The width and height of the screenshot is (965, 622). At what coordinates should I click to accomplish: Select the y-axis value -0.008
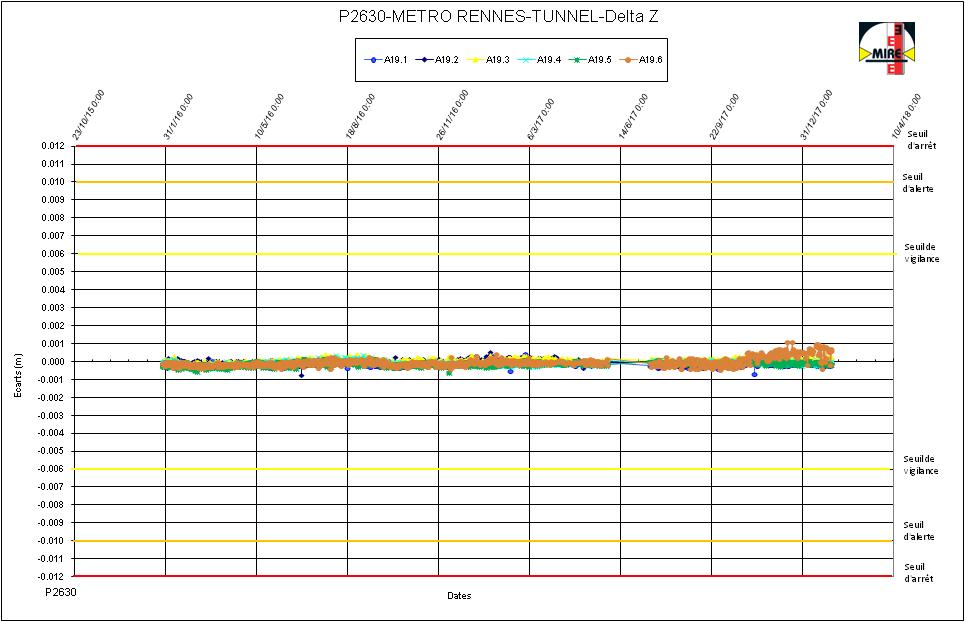51,504
